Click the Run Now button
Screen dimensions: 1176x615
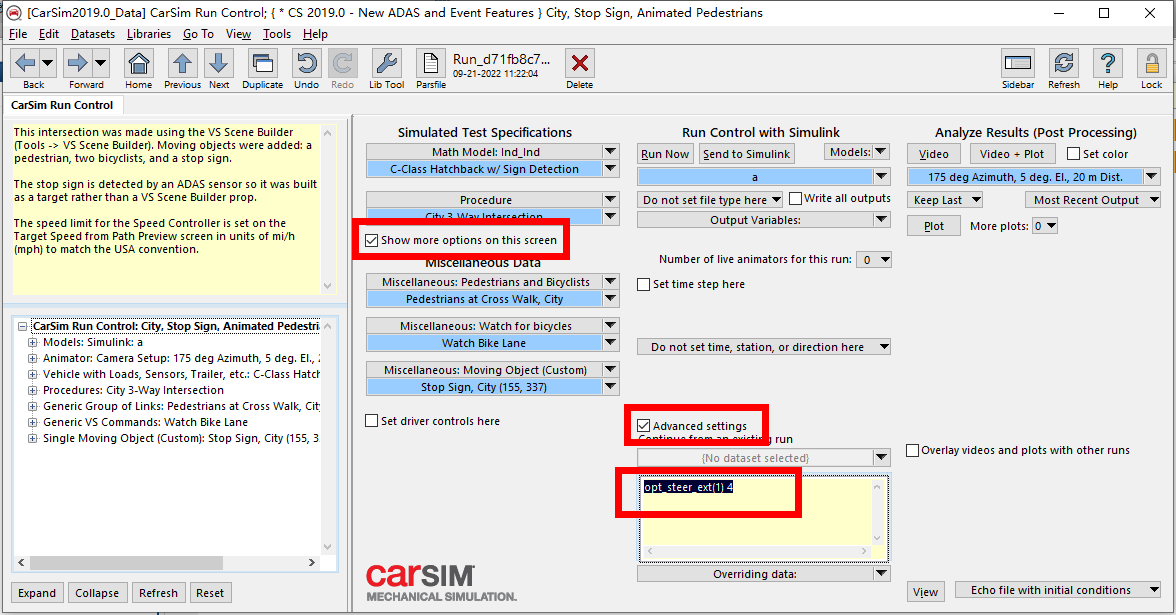[x=664, y=154]
